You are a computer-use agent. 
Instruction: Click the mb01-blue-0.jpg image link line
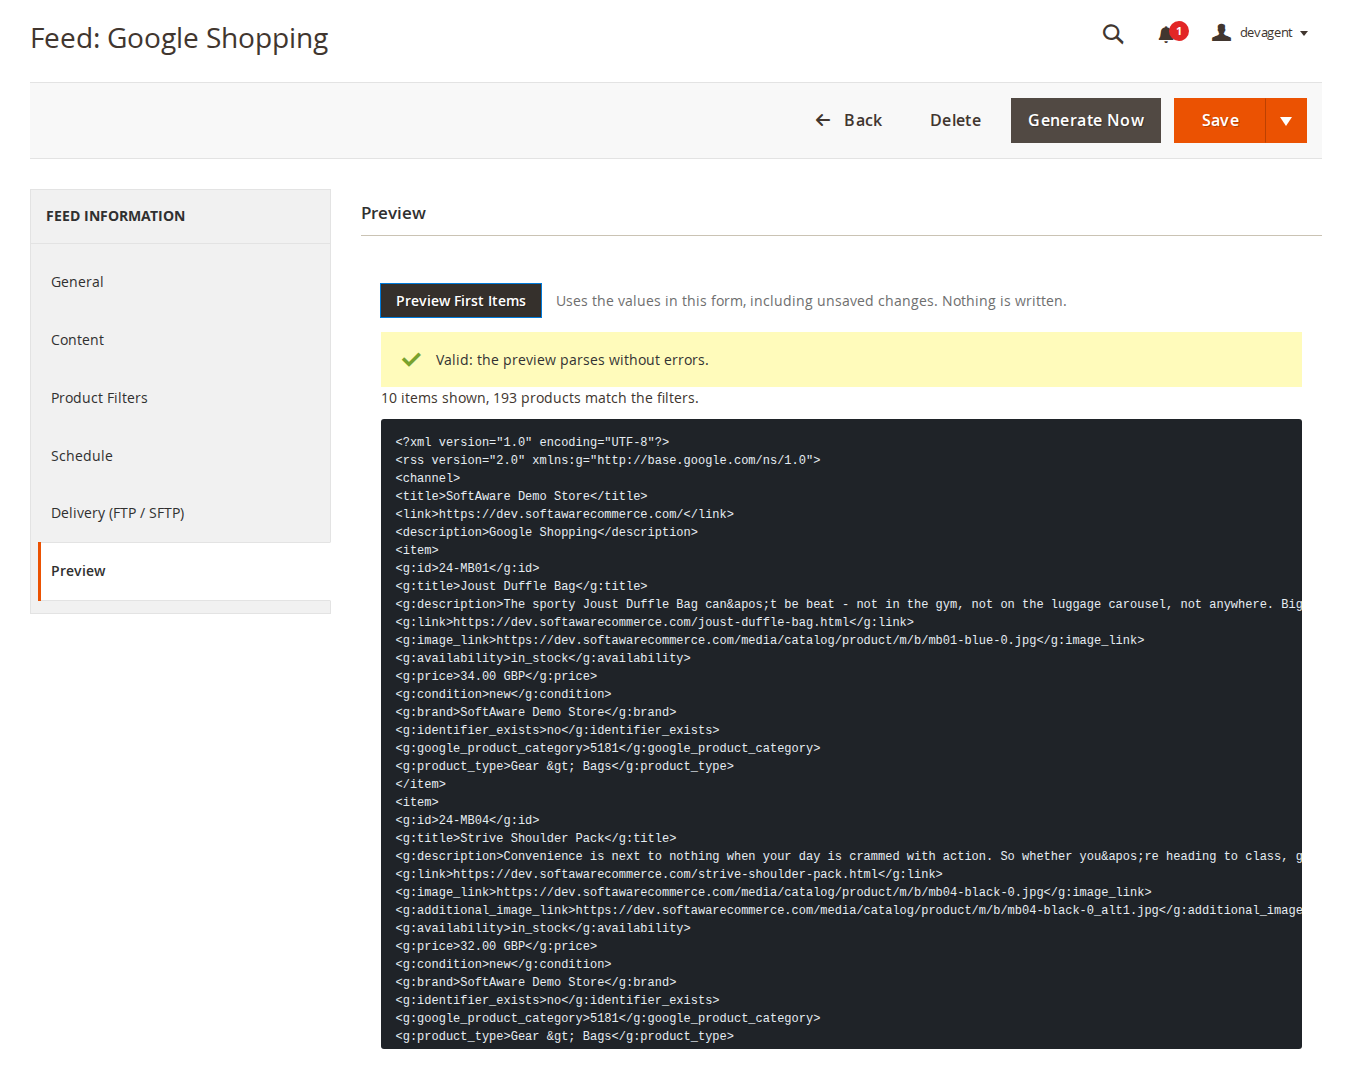(x=770, y=640)
